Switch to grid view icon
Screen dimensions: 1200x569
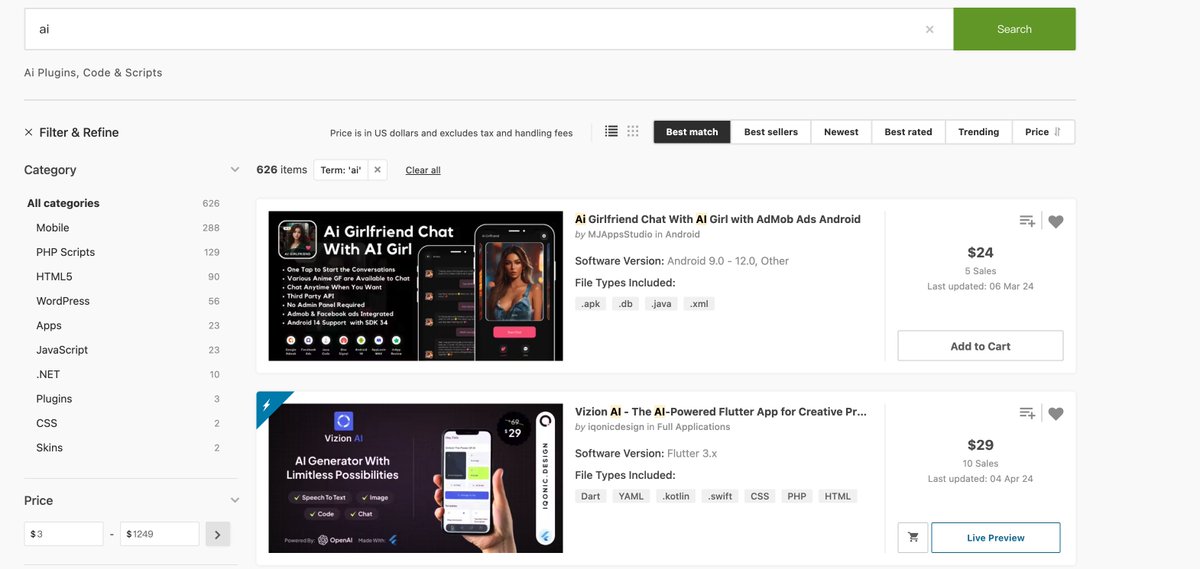click(633, 131)
